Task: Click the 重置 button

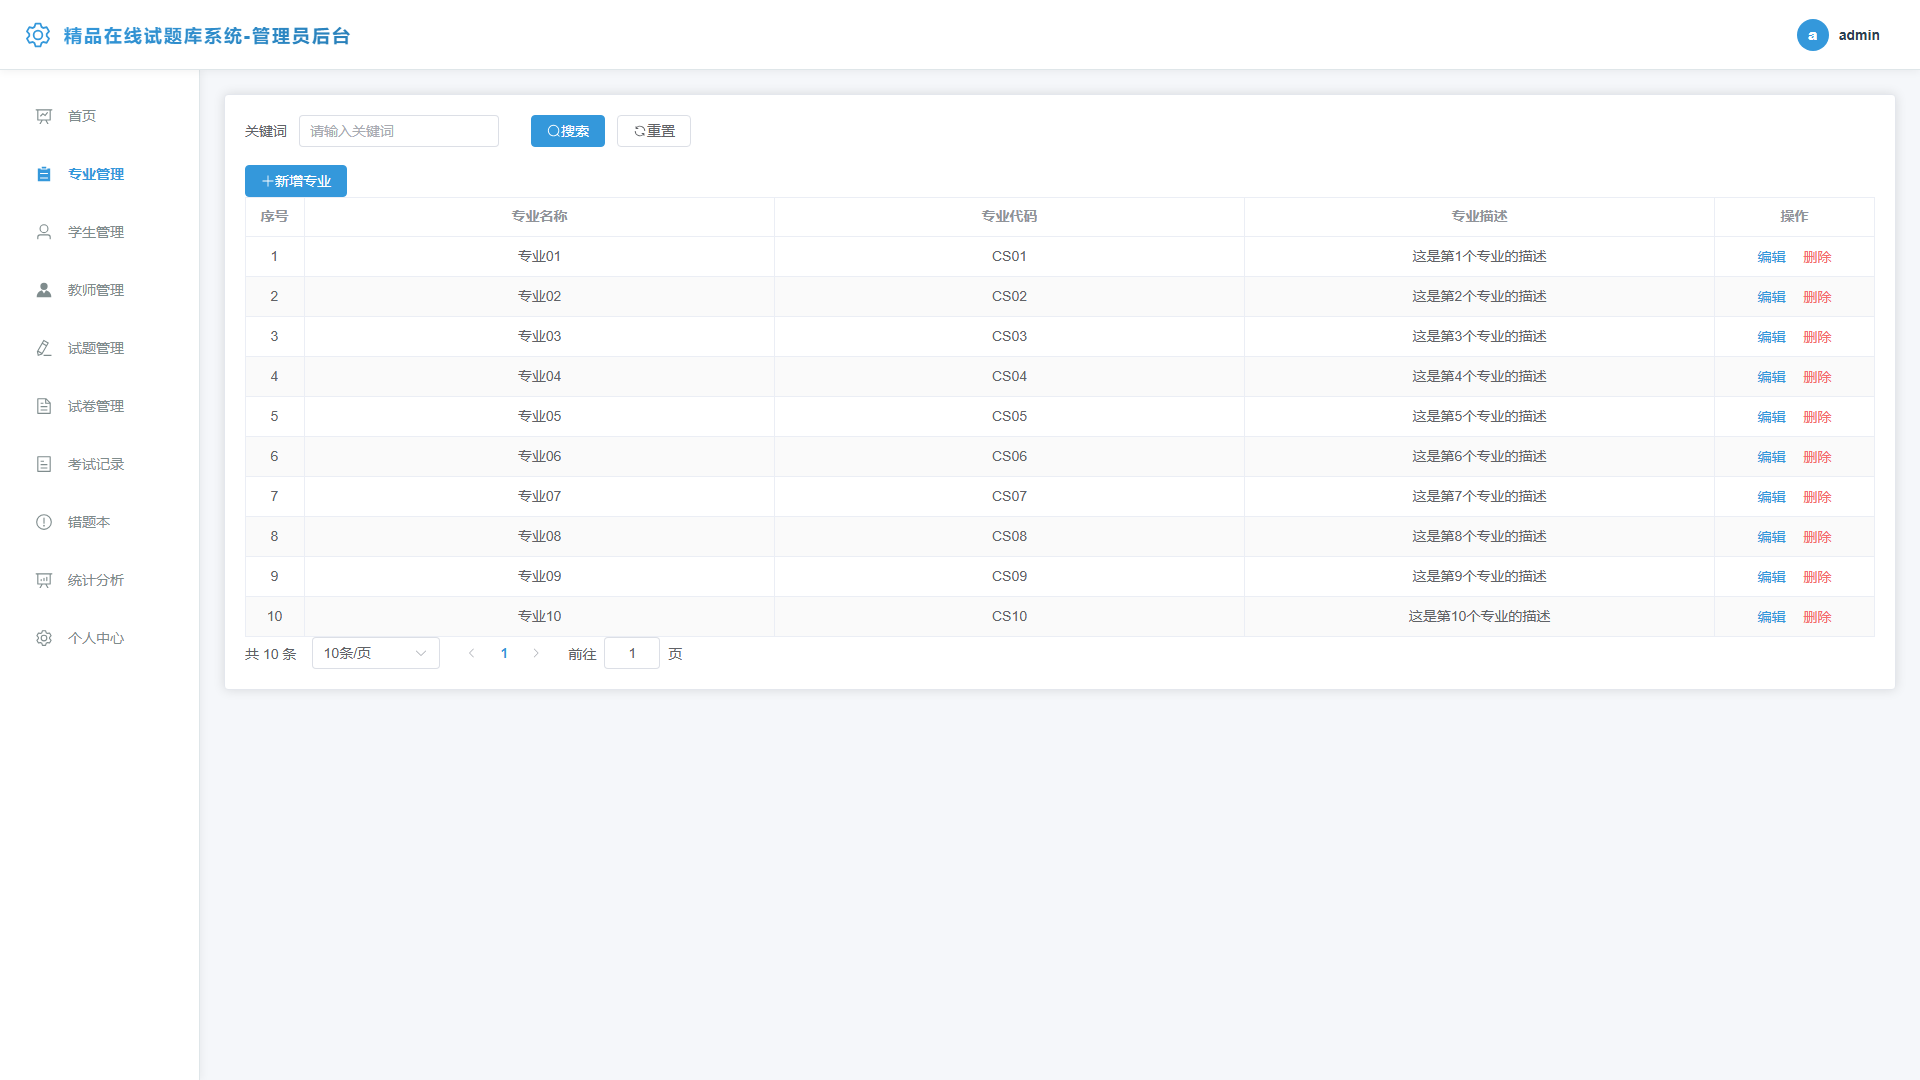Action: pos(654,131)
